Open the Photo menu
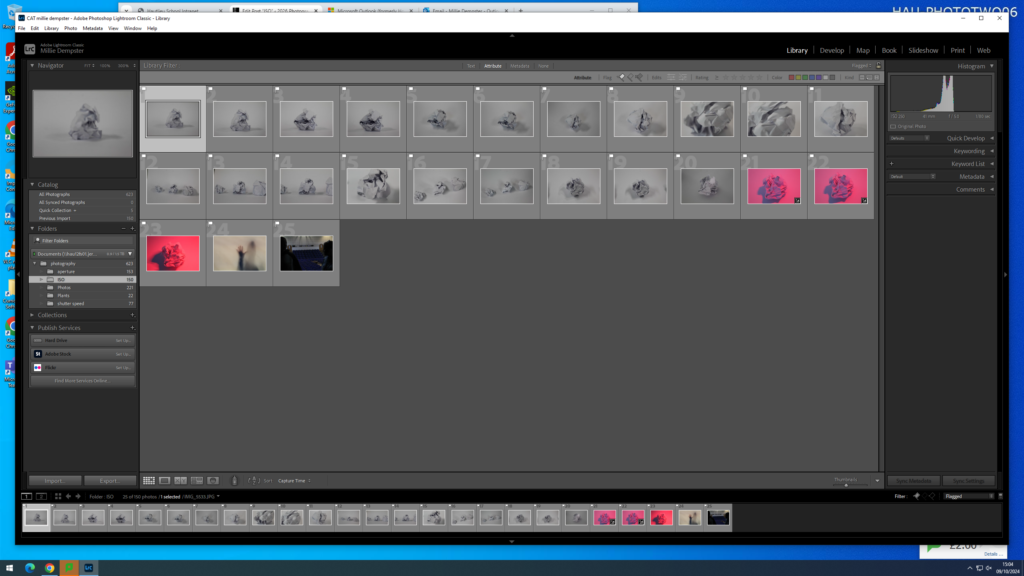 pyautogui.click(x=71, y=28)
